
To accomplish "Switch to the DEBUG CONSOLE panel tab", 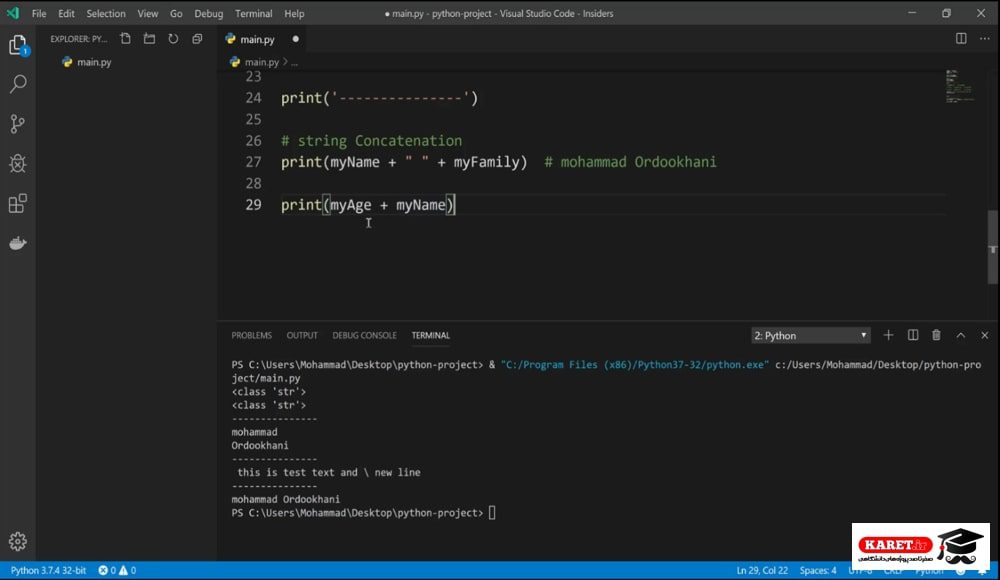I will coord(364,335).
